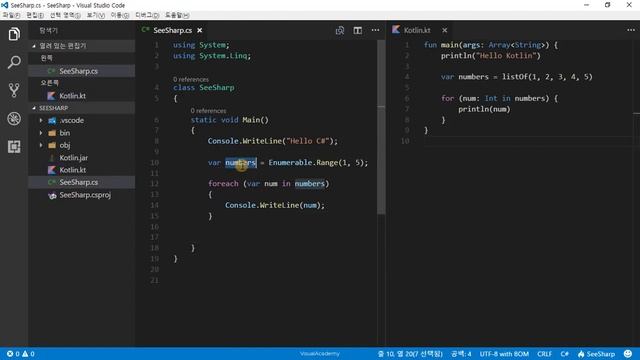Open the 파일 (File) menu
This screenshot has width=640, height=360.
coord(11,15)
